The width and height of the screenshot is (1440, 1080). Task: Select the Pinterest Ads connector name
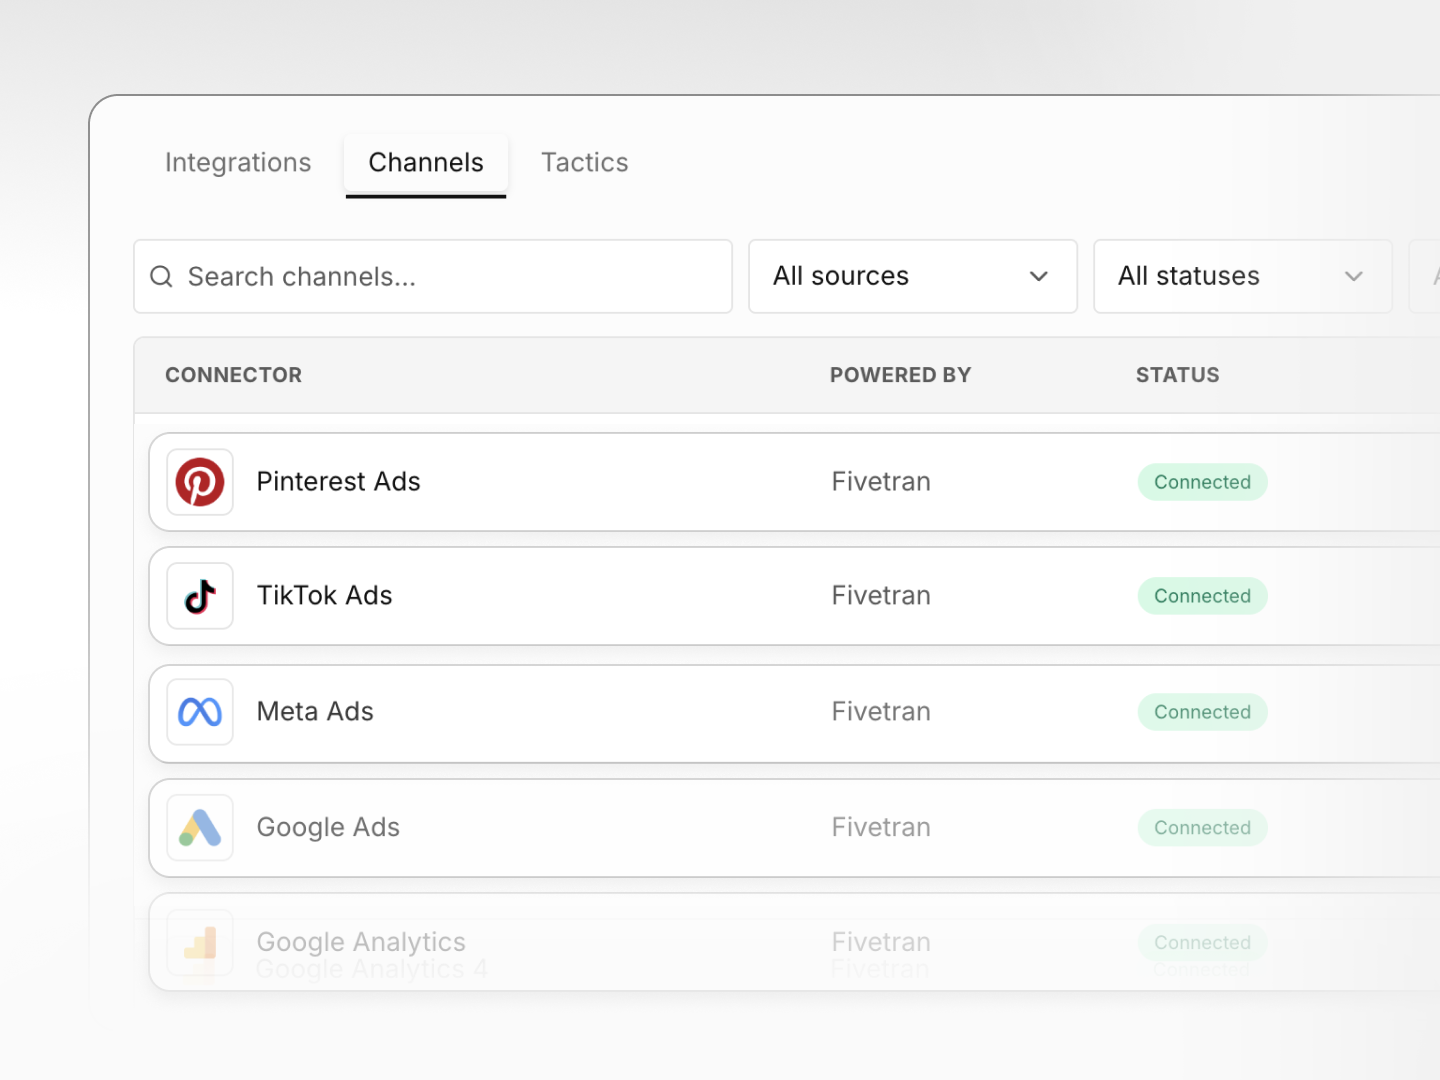pos(338,482)
